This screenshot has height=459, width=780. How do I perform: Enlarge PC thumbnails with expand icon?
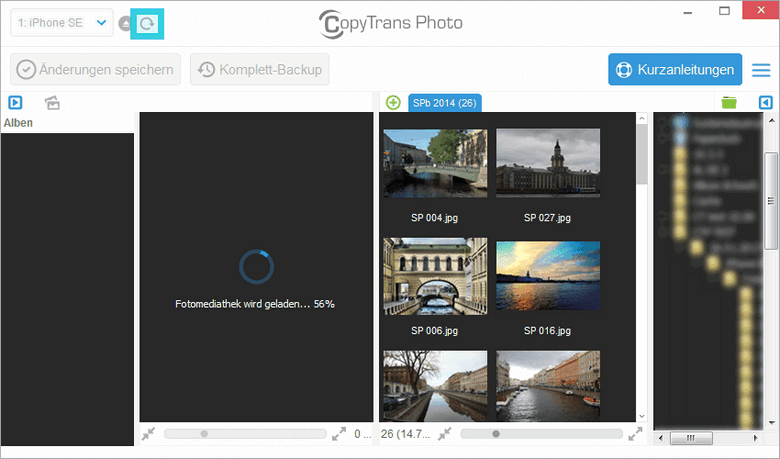click(635, 434)
